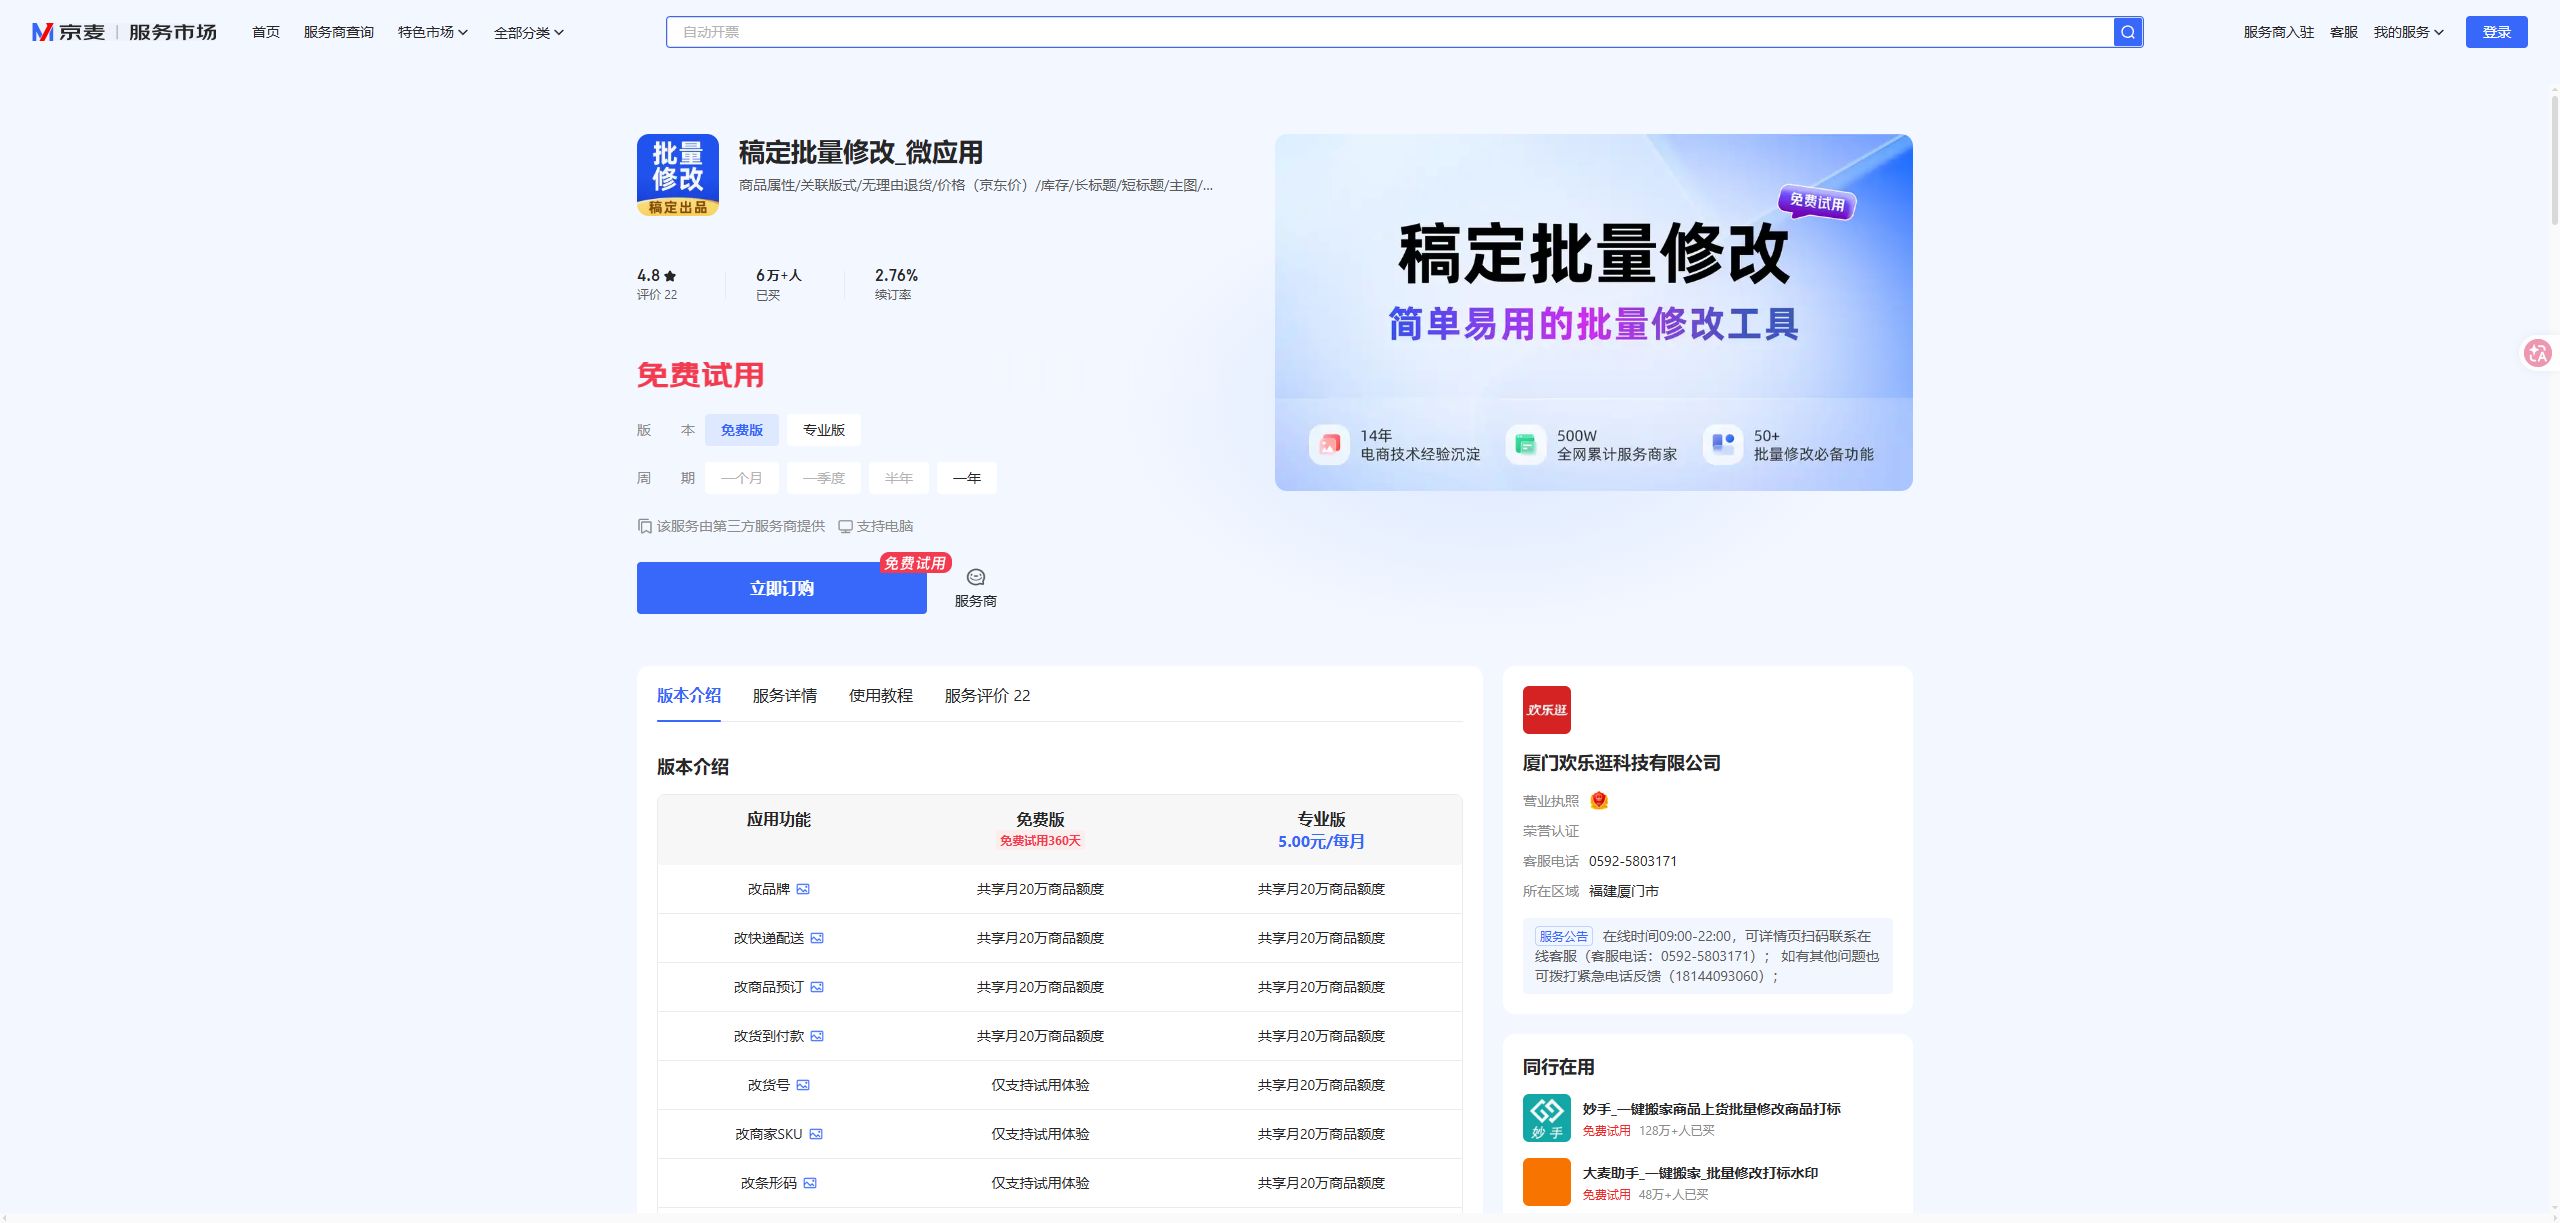Open 服务商查询 in the navigation

coord(339,32)
